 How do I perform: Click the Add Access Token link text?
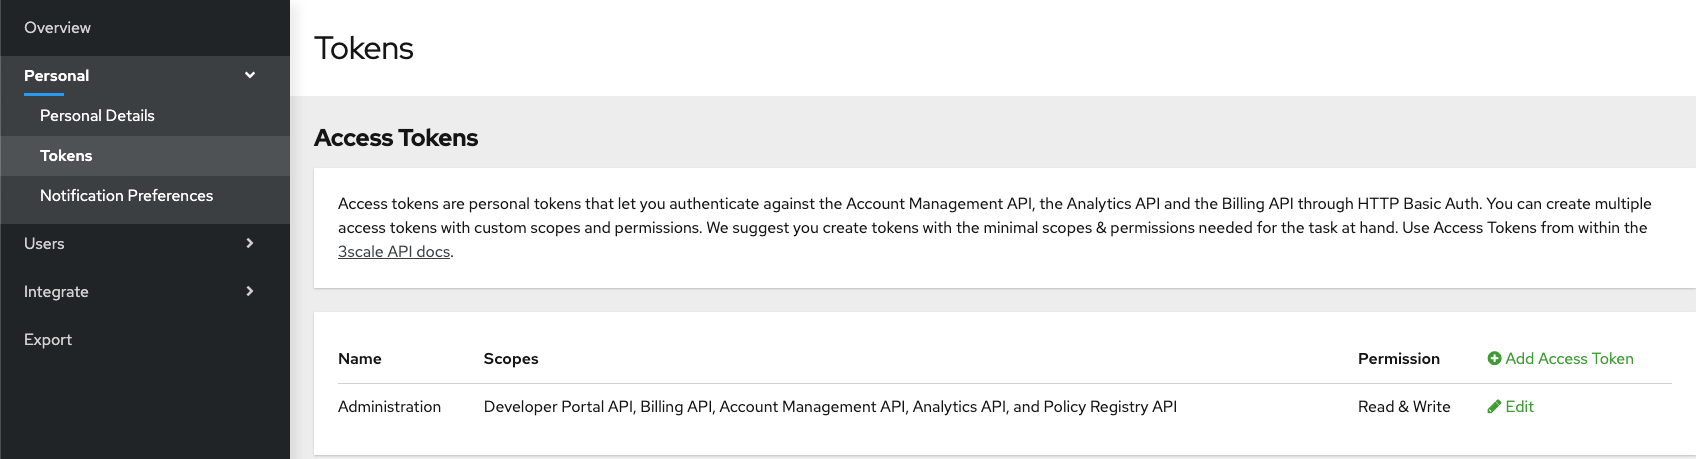click(1569, 359)
